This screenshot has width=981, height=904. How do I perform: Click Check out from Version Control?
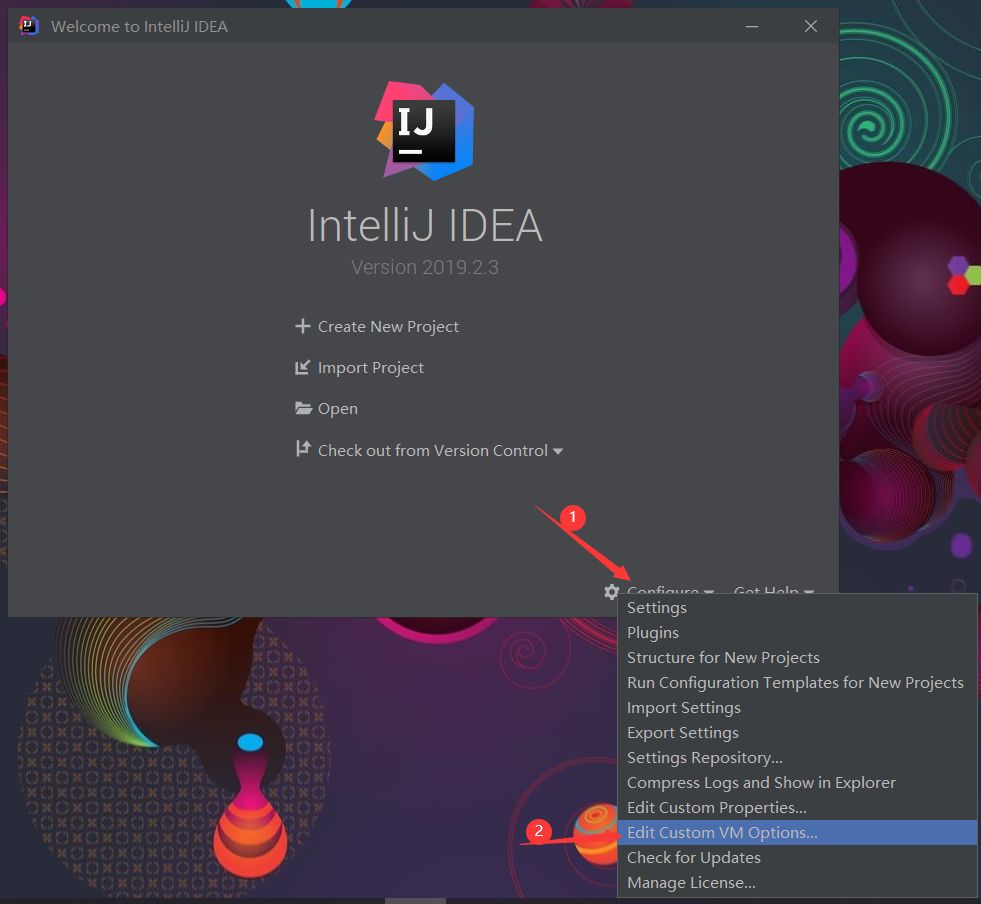(432, 450)
